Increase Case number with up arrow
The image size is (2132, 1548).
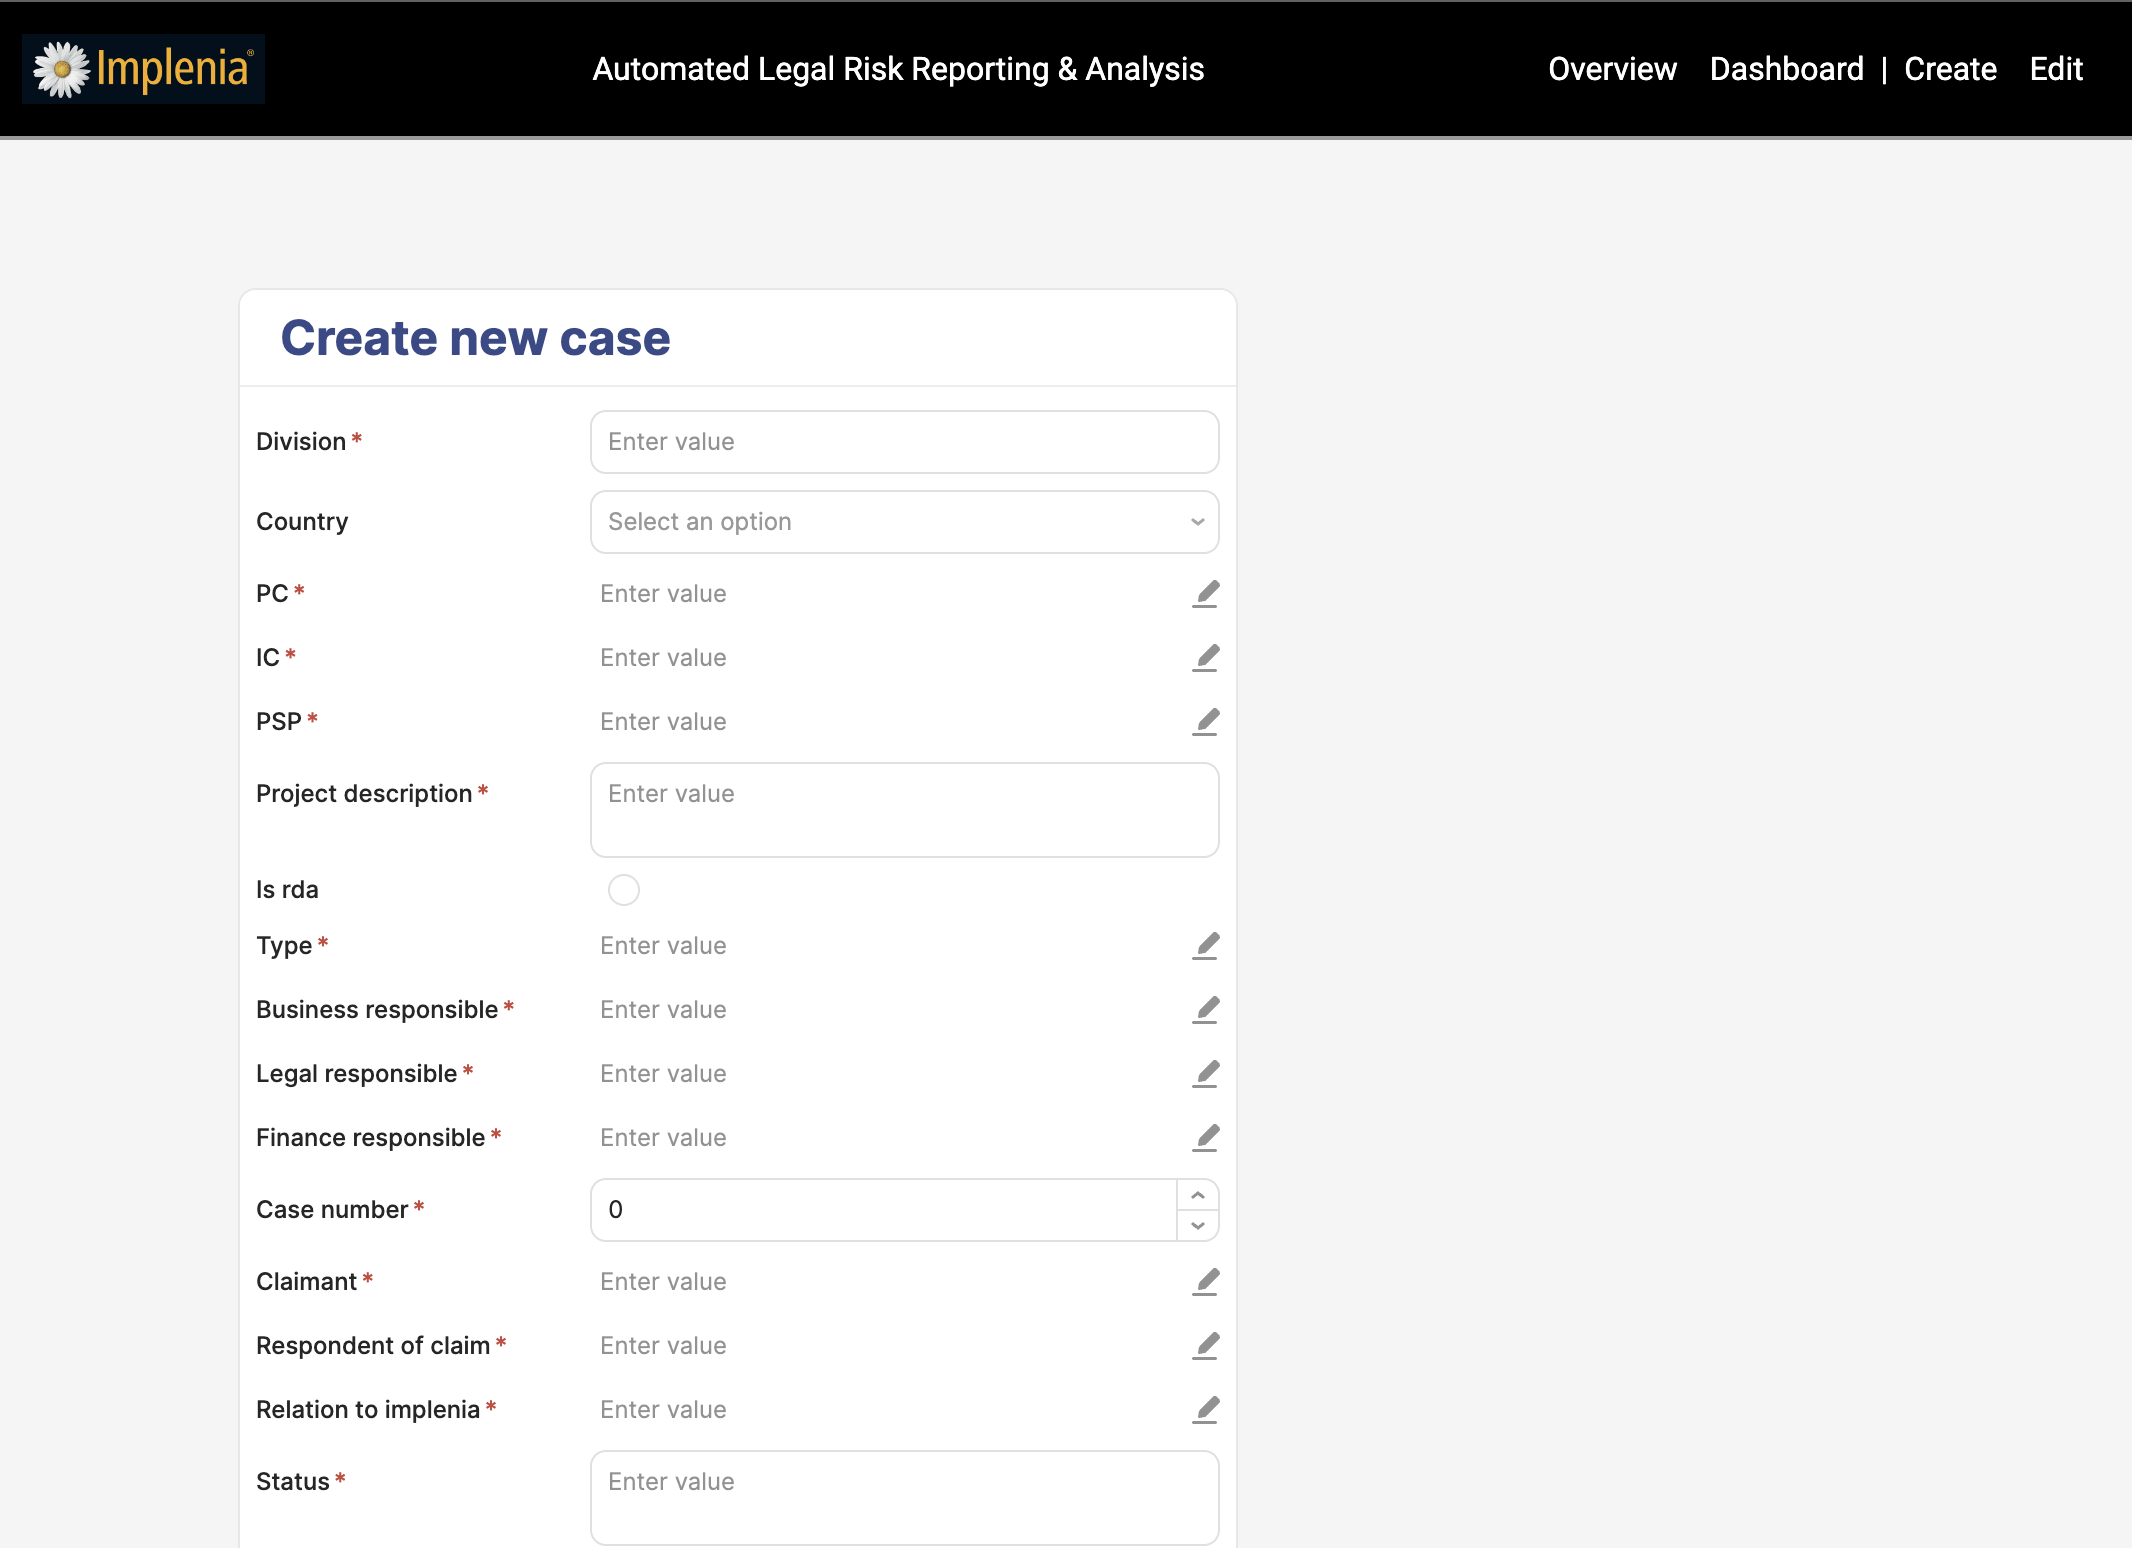[1197, 1195]
